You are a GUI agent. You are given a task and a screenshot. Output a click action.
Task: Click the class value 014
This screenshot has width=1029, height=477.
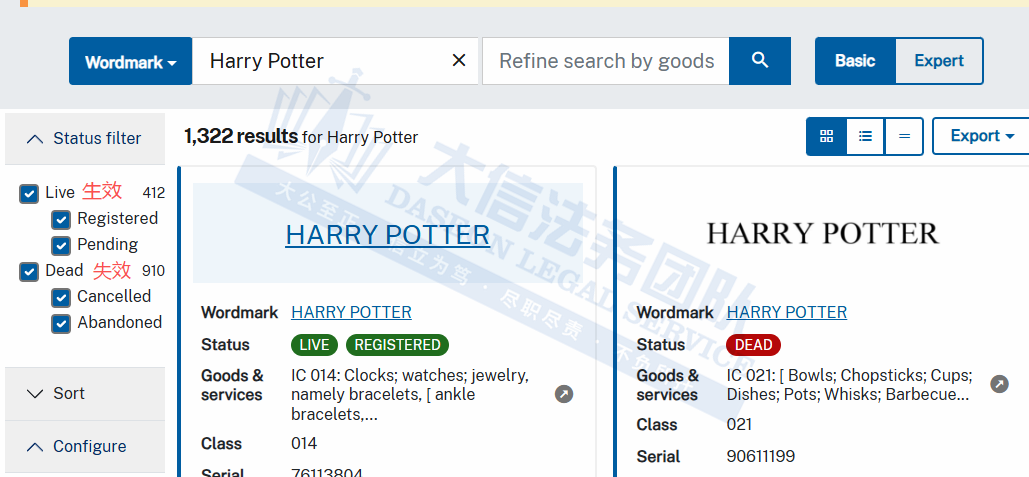tap(304, 444)
